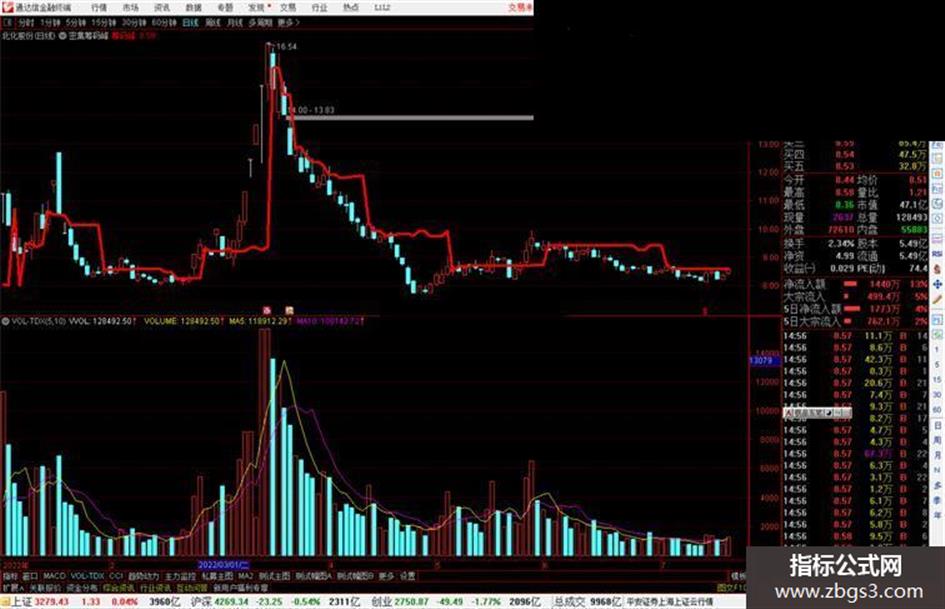Open the 数据 menu
This screenshot has height=609, width=945.
(x=193, y=7)
